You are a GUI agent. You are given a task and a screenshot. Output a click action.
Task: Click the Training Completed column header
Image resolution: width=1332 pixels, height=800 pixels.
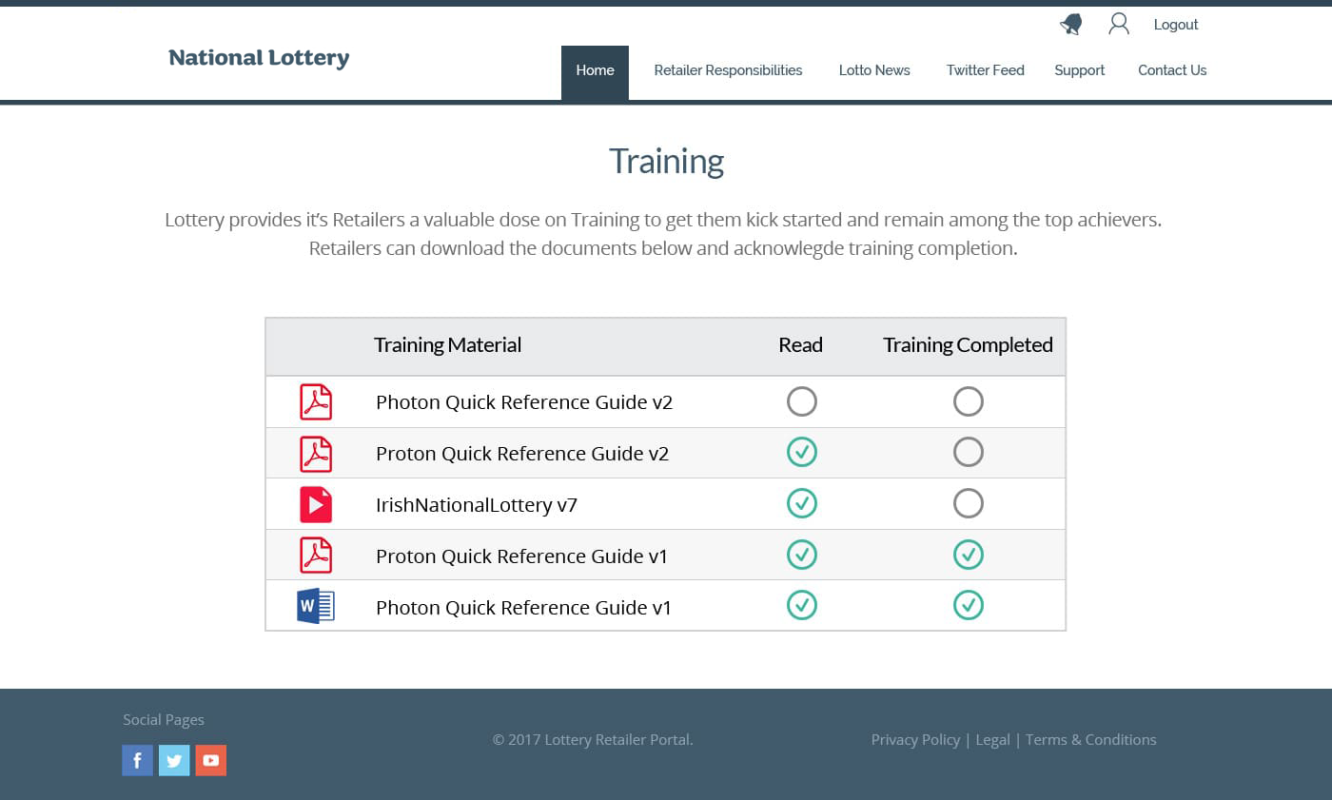coord(968,346)
